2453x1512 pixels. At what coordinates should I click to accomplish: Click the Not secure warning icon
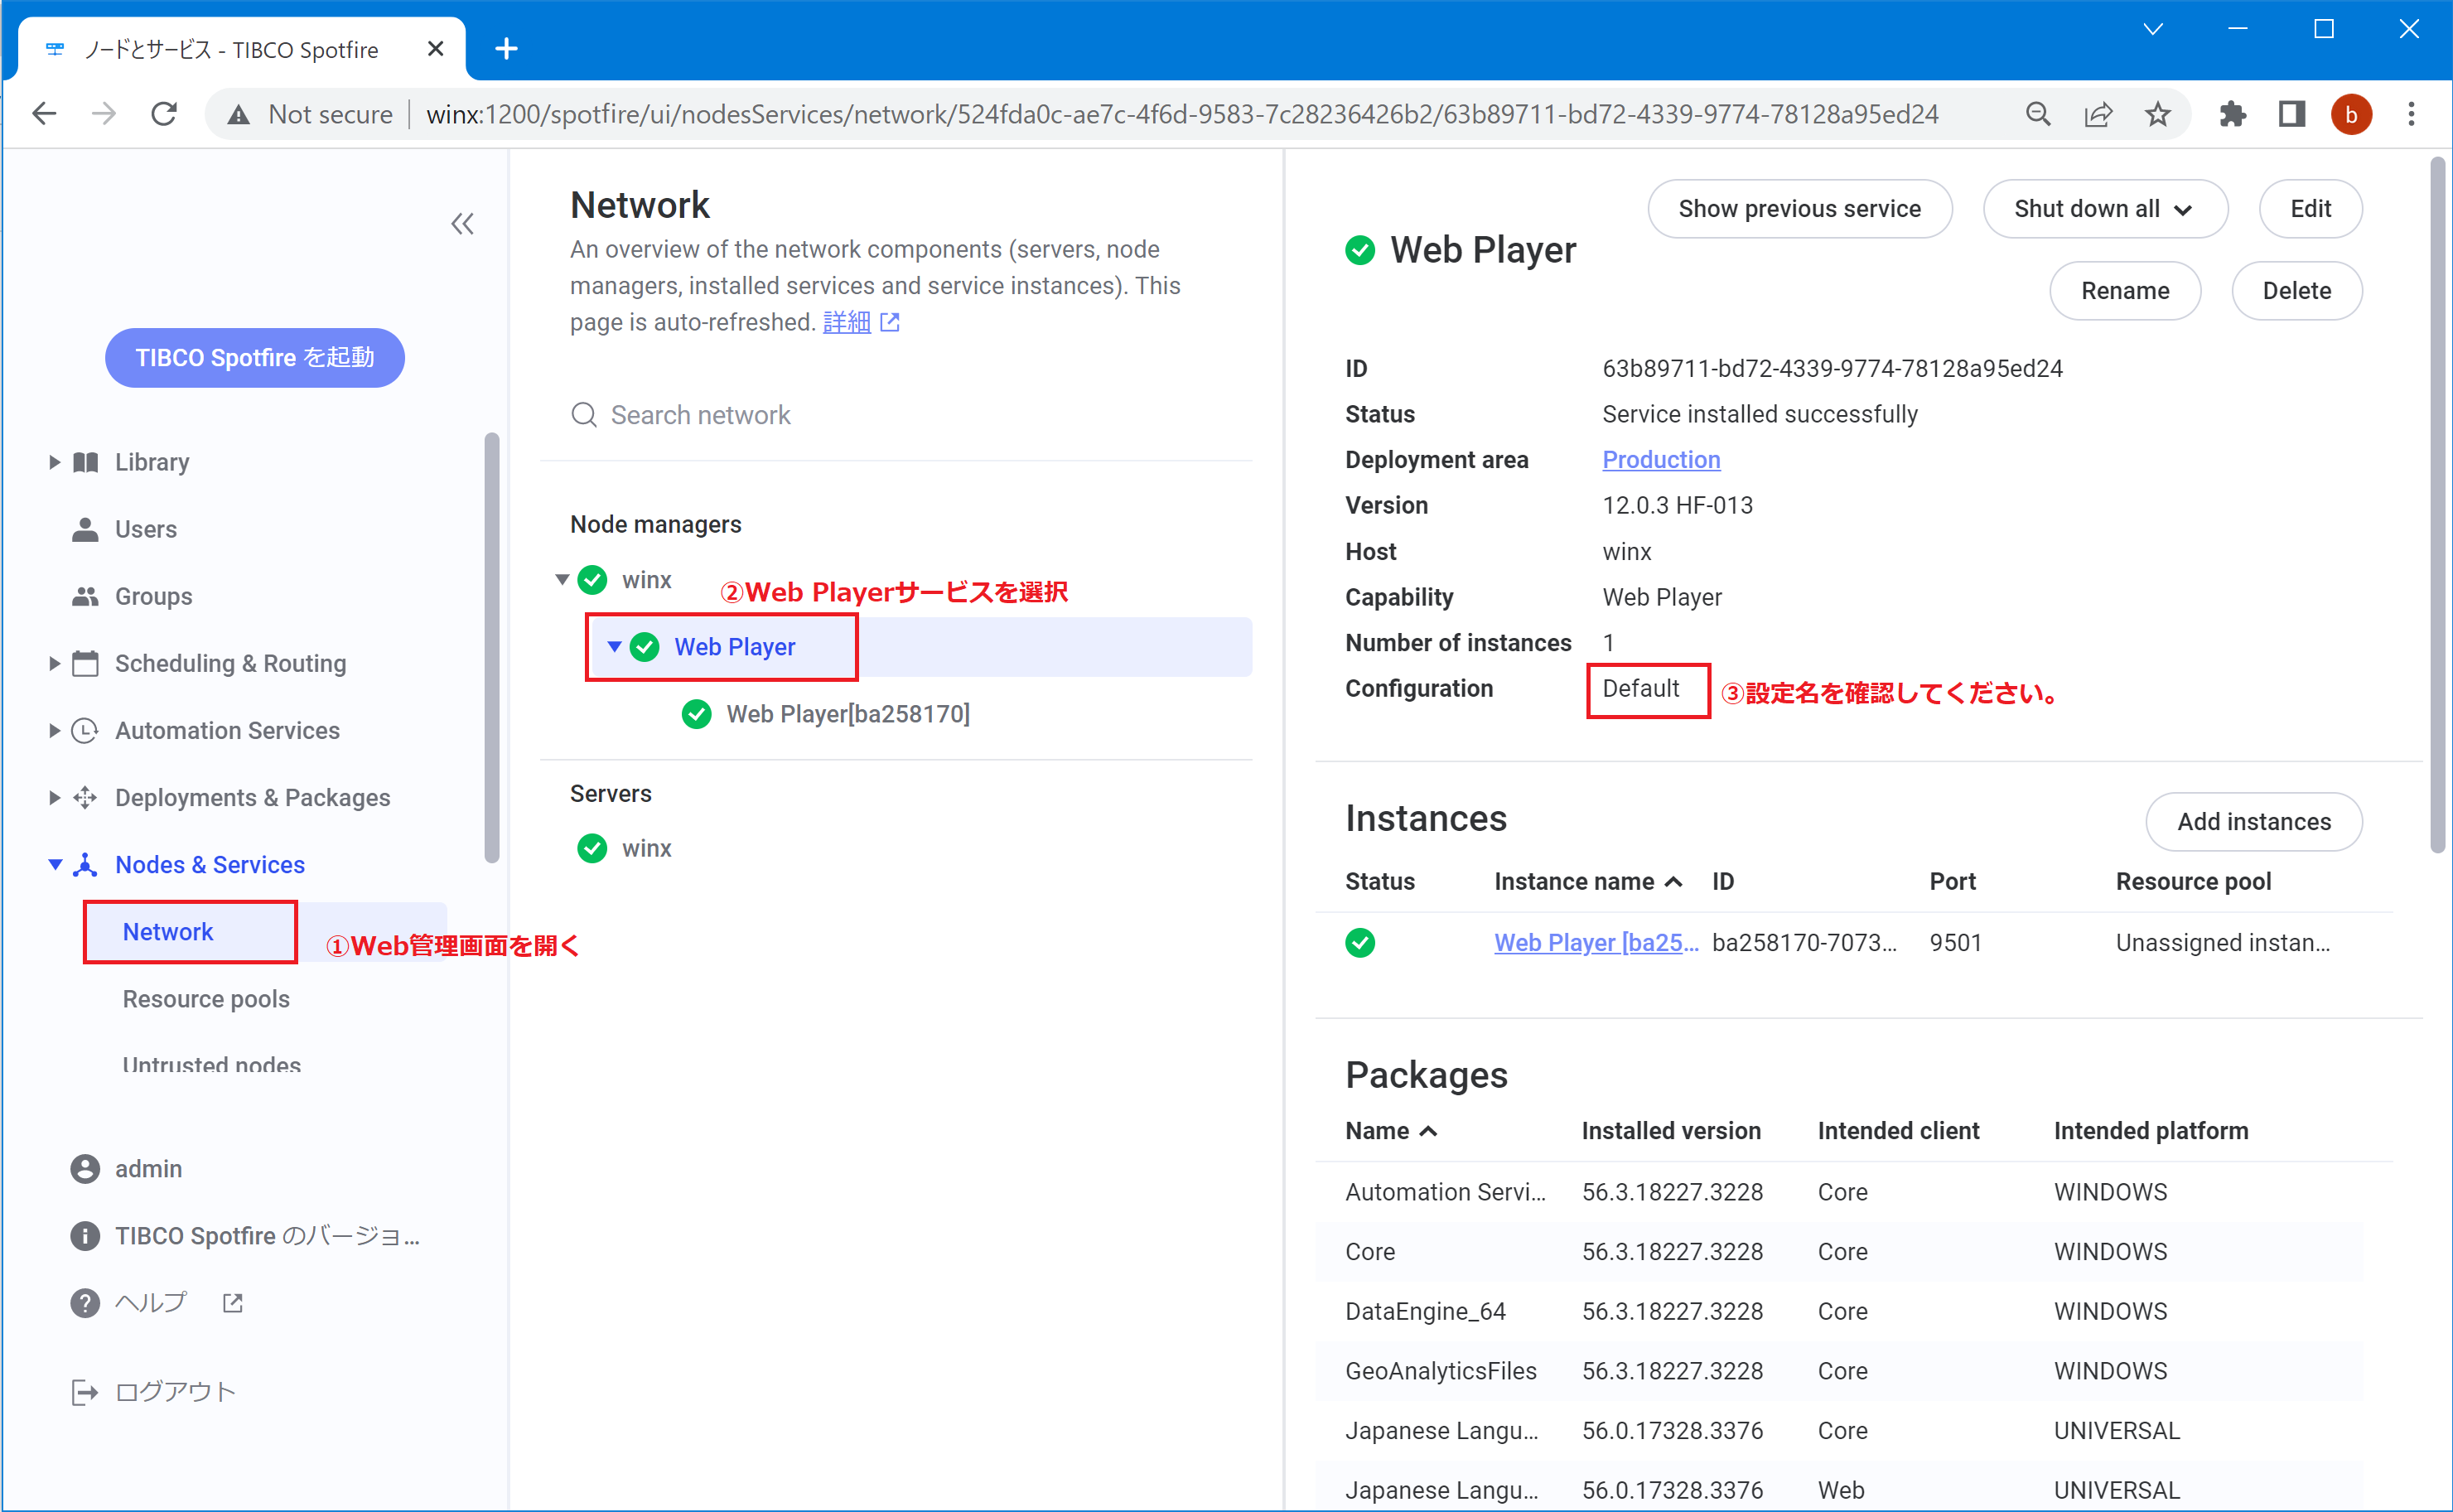(x=238, y=114)
